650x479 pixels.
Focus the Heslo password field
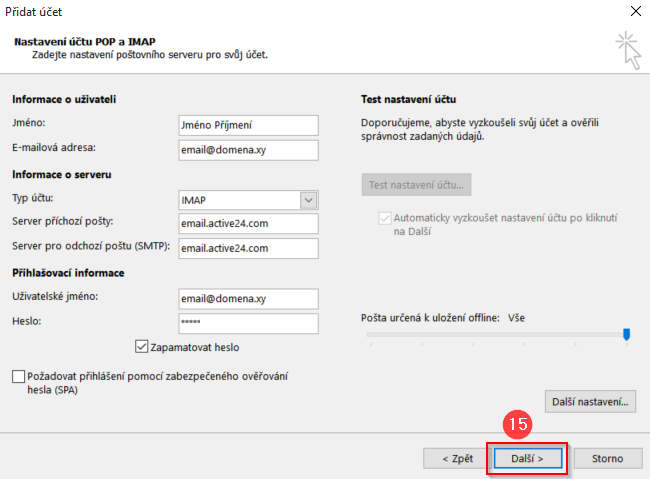coord(246,324)
